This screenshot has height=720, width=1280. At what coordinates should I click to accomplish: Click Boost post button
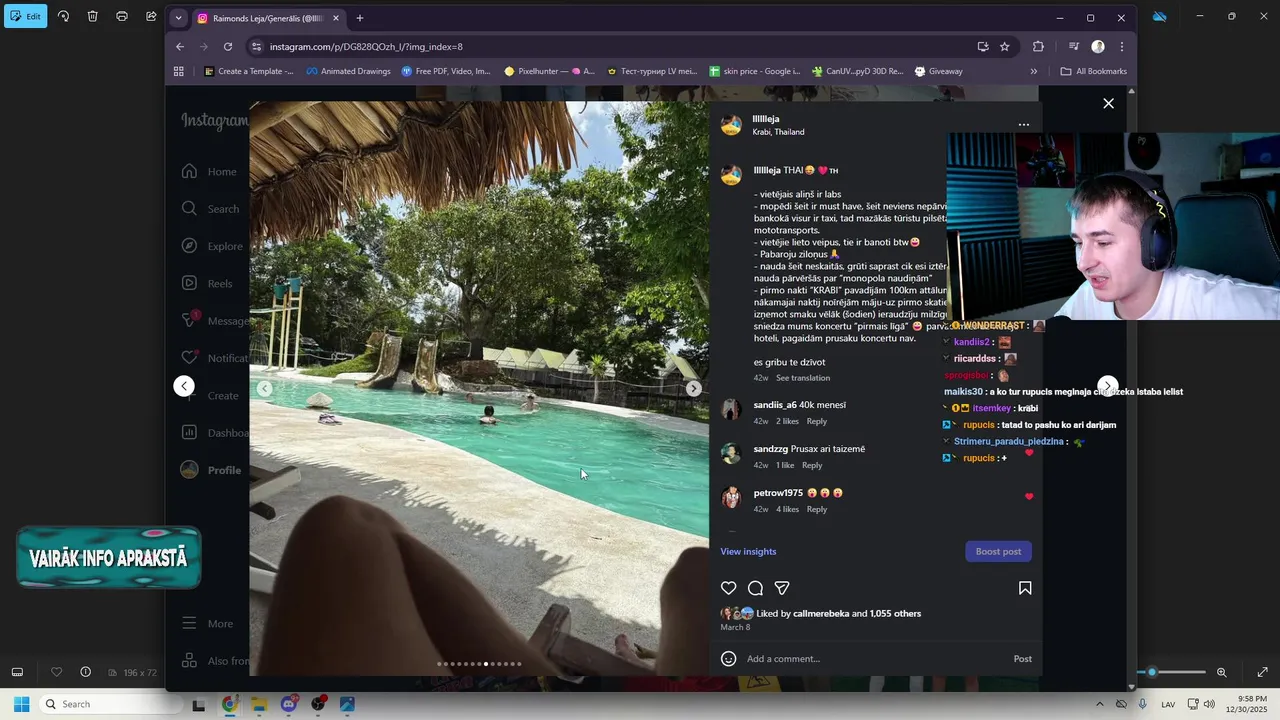(998, 552)
